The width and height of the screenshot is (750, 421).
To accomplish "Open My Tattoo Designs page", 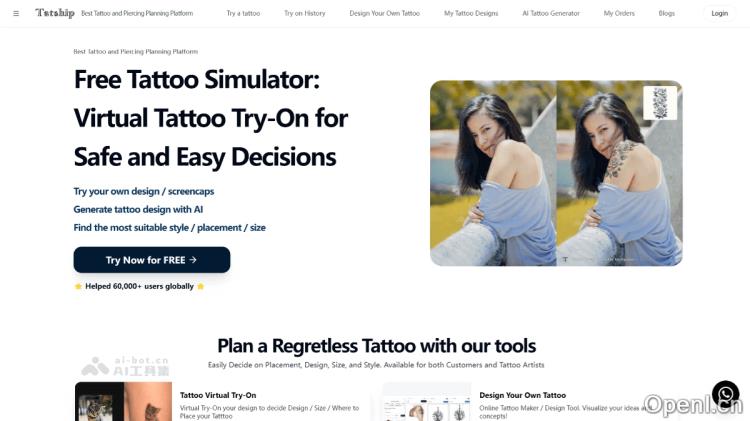I will coord(471,13).
